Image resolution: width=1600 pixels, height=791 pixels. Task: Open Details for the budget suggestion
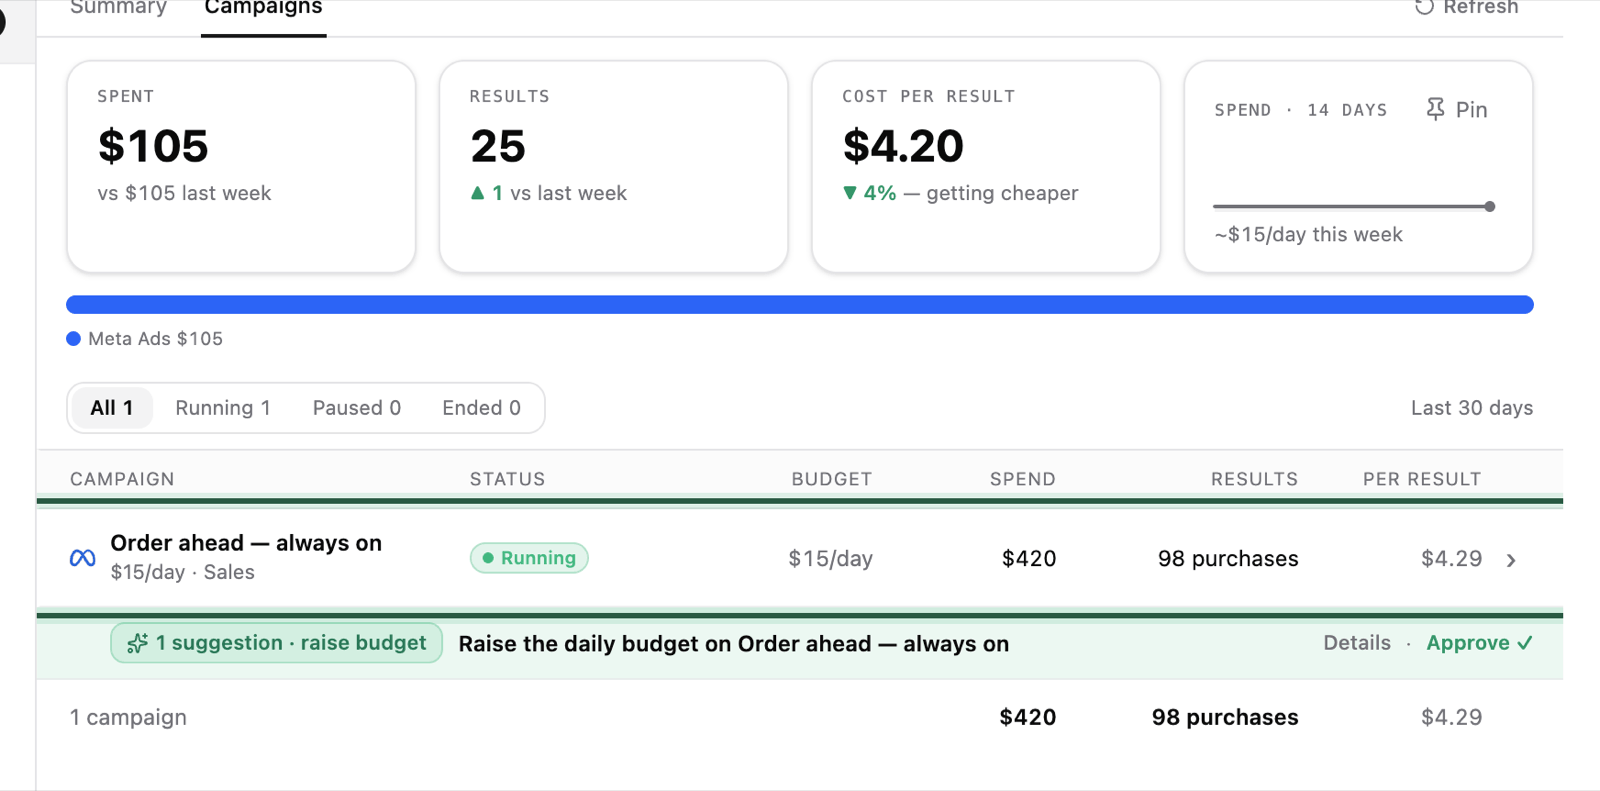pos(1357,643)
